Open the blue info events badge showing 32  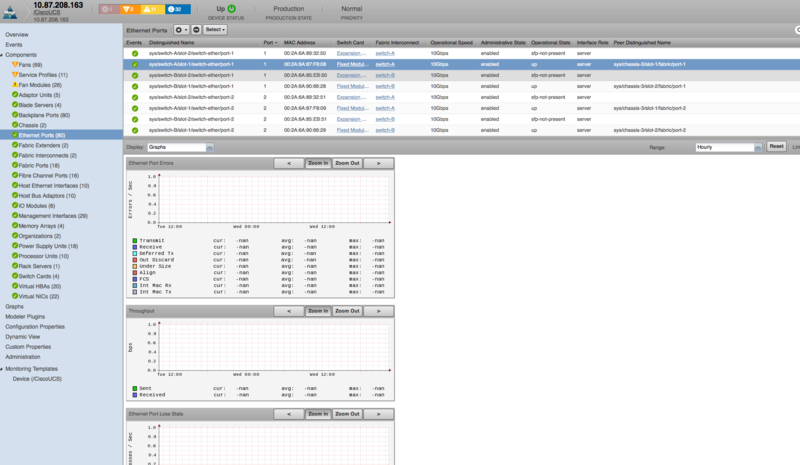(x=177, y=9)
